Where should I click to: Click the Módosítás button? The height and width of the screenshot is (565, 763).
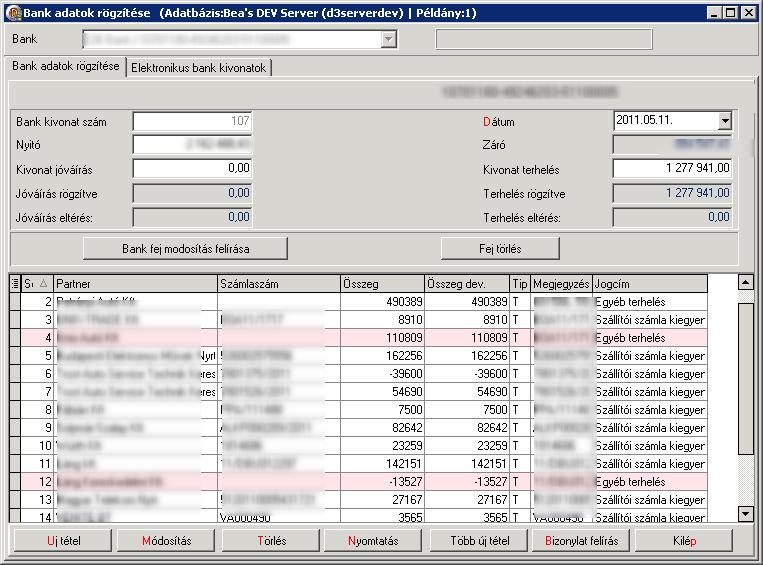166,541
